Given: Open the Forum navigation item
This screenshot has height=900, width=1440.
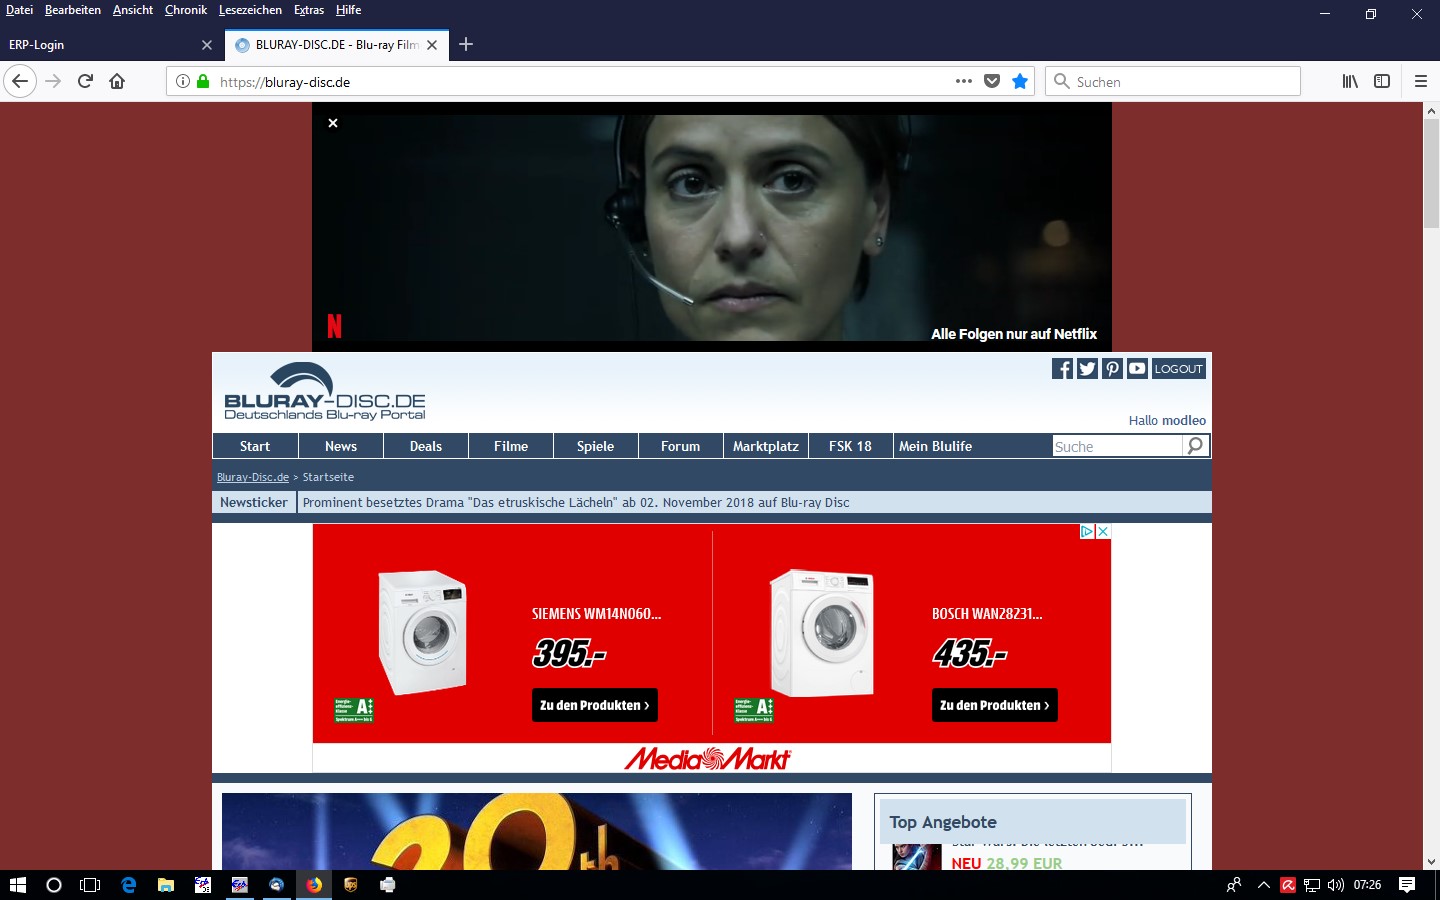Looking at the screenshot, I should pyautogui.click(x=681, y=446).
